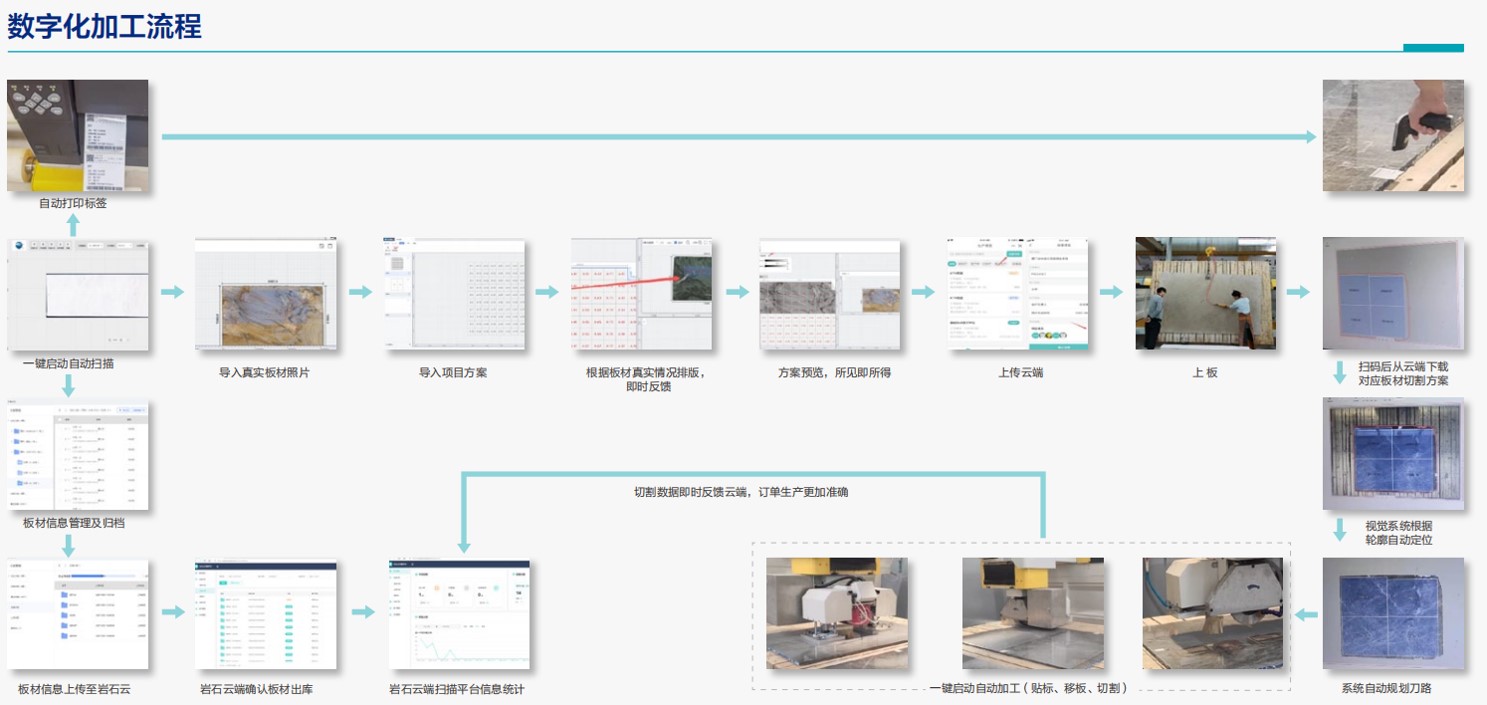1487x705 pixels.
Task: Click the down arrow above 板材信息管理及归档 screenshot
Action: point(68,386)
